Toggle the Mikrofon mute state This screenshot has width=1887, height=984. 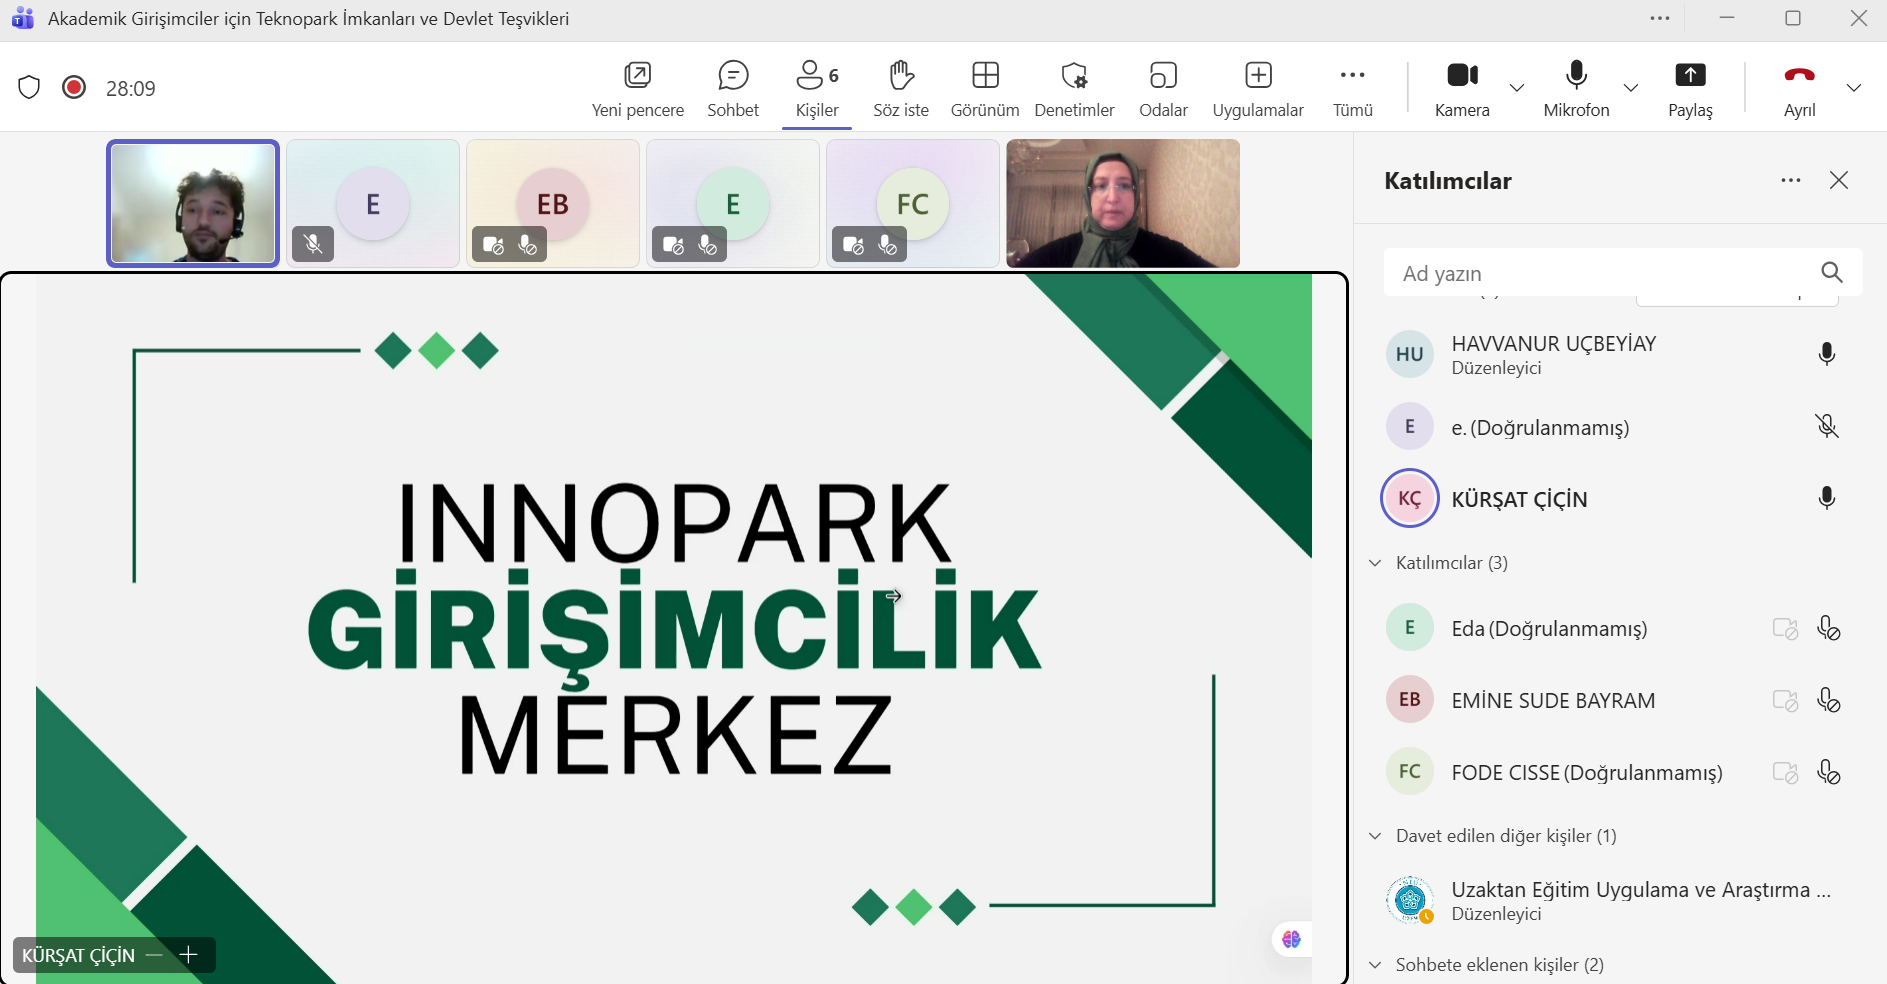[x=1576, y=88]
